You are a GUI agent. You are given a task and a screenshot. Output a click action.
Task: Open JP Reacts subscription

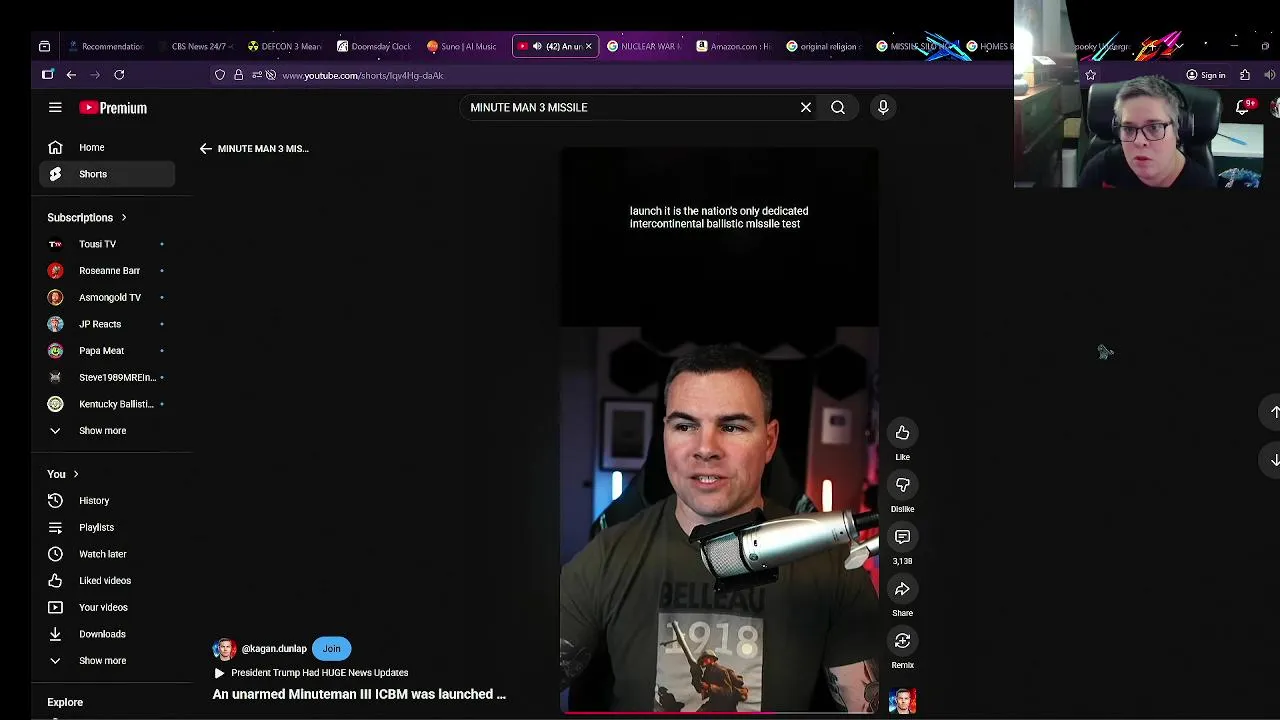point(108,324)
